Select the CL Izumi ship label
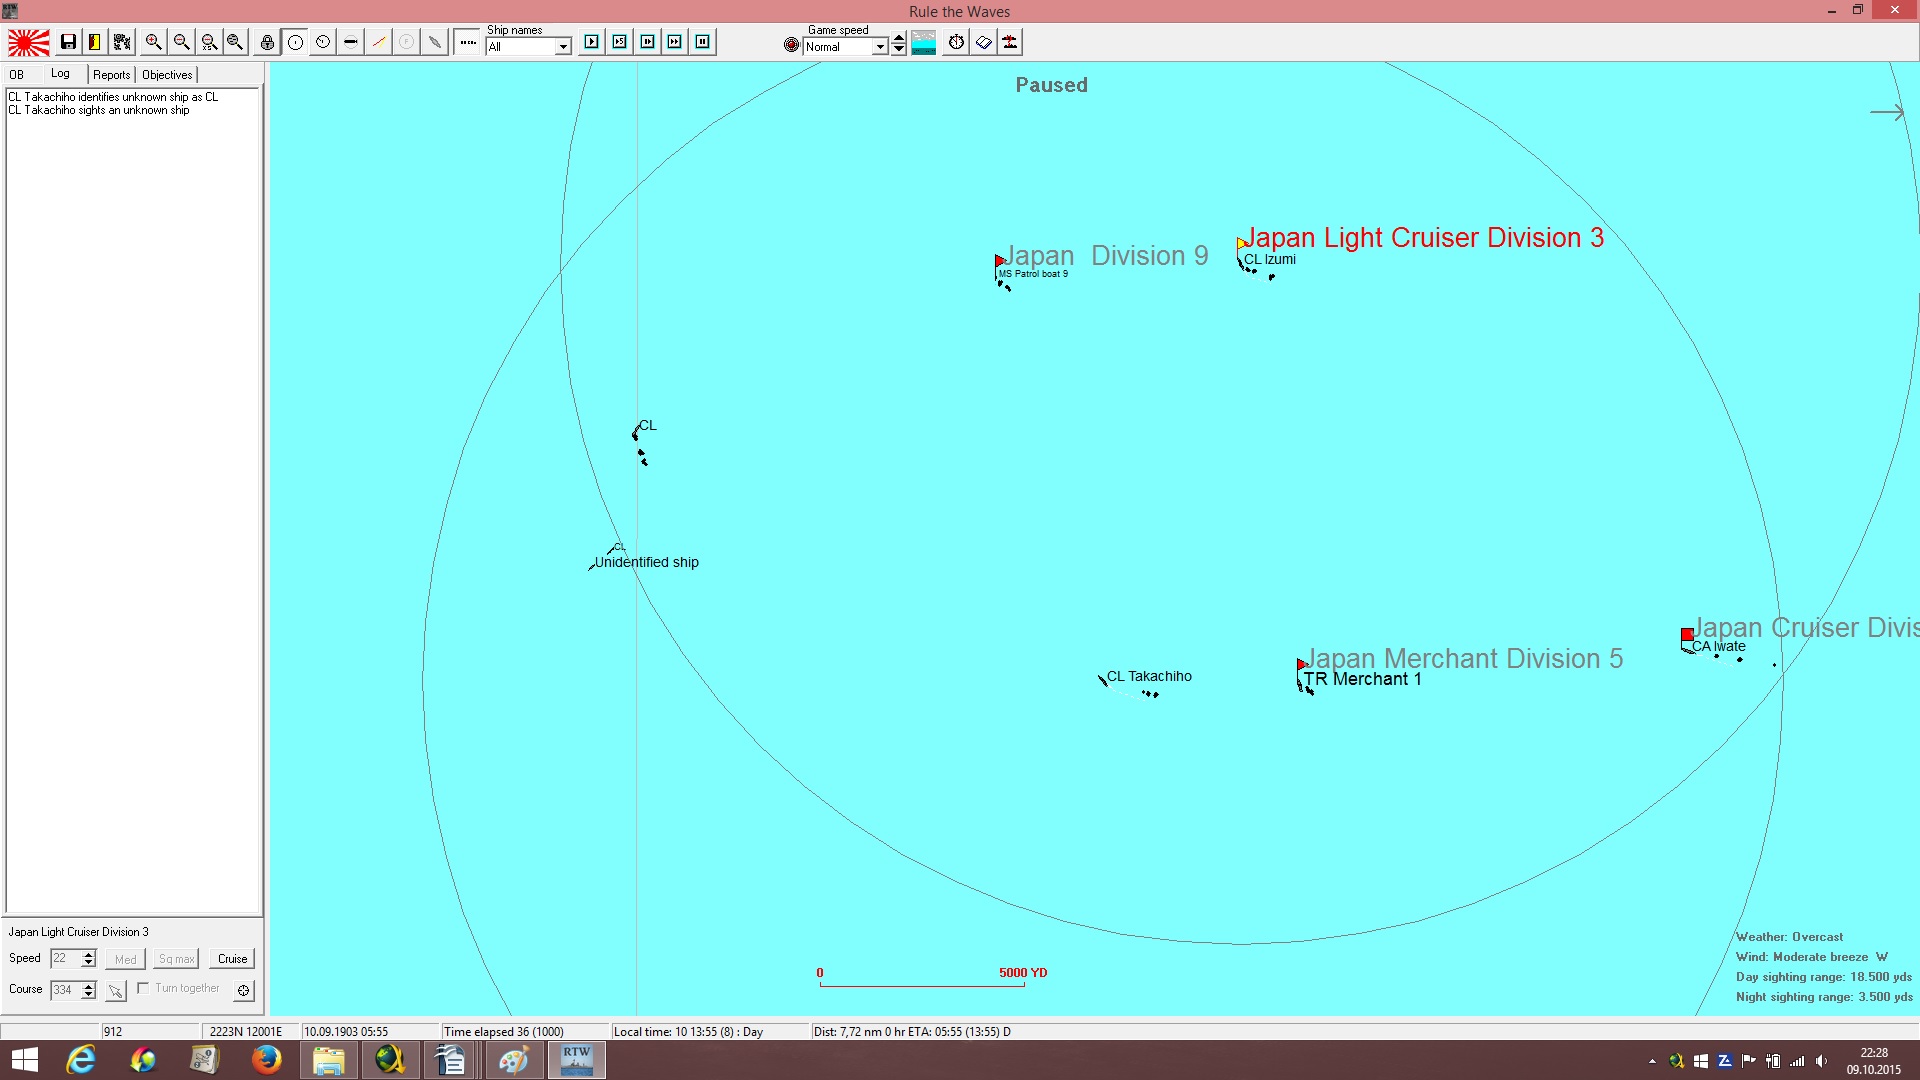 (x=1270, y=260)
